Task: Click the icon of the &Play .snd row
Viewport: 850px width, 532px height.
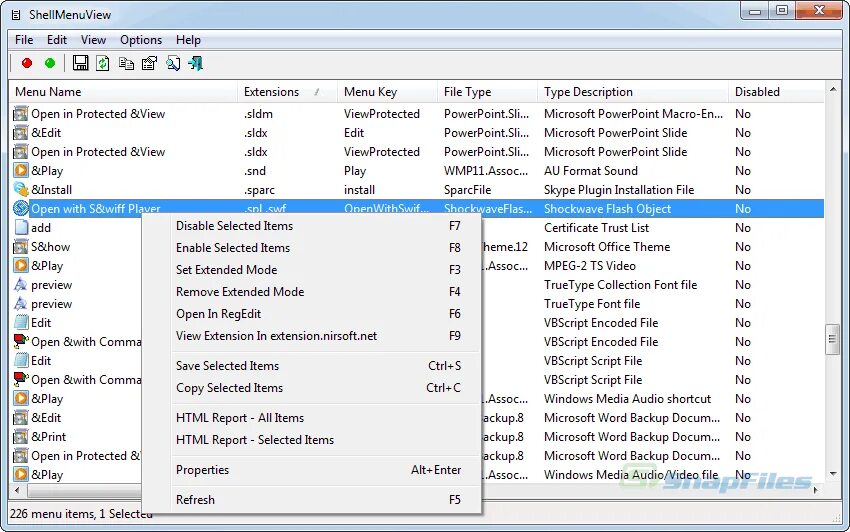Action: tap(21, 171)
